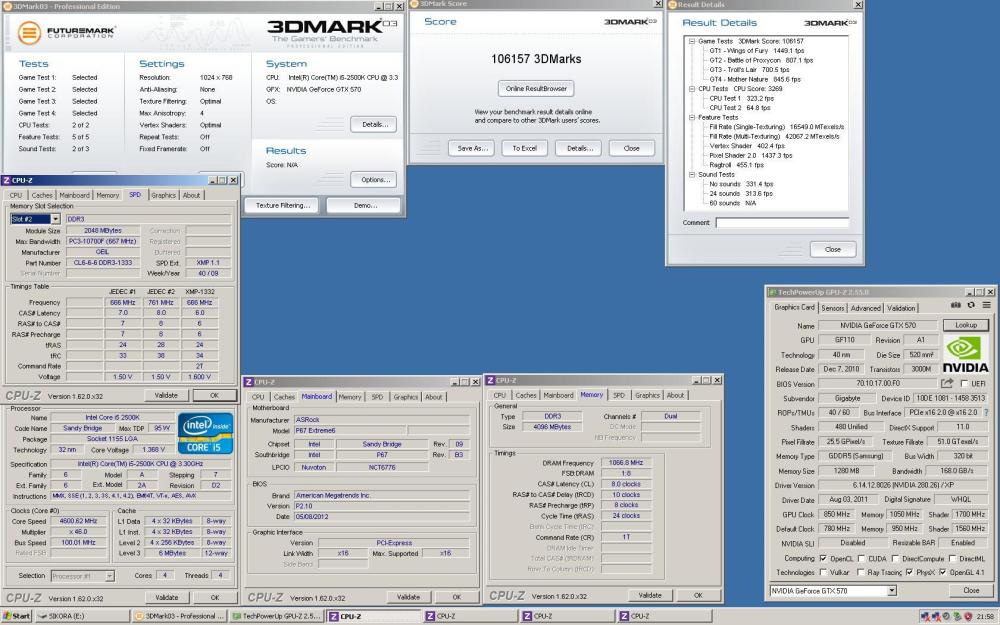Uncheck the PhysX checkbox in GPU-Z
This screenshot has width=1000, height=625.
[x=910, y=573]
